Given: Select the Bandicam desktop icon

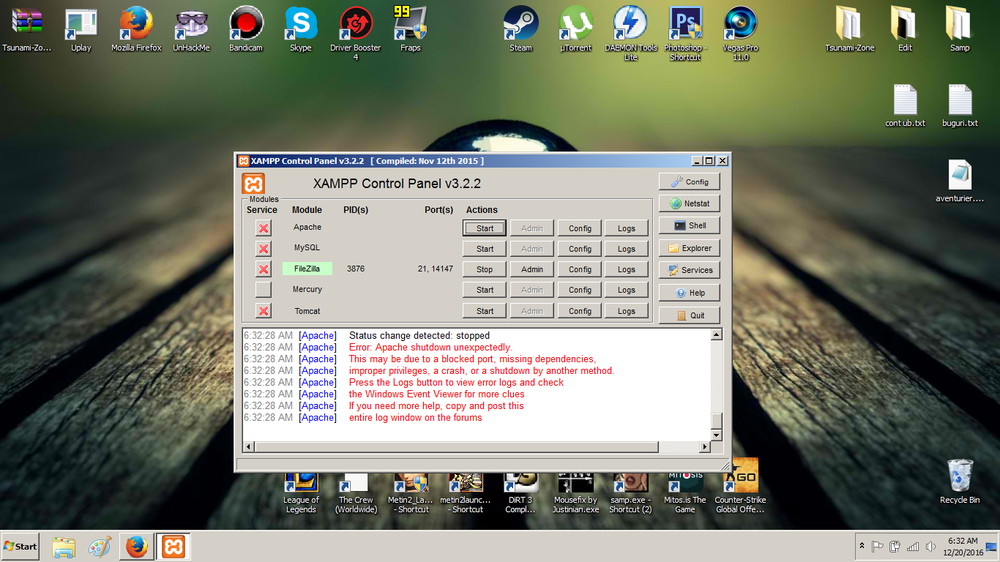Looking at the screenshot, I should 246,29.
